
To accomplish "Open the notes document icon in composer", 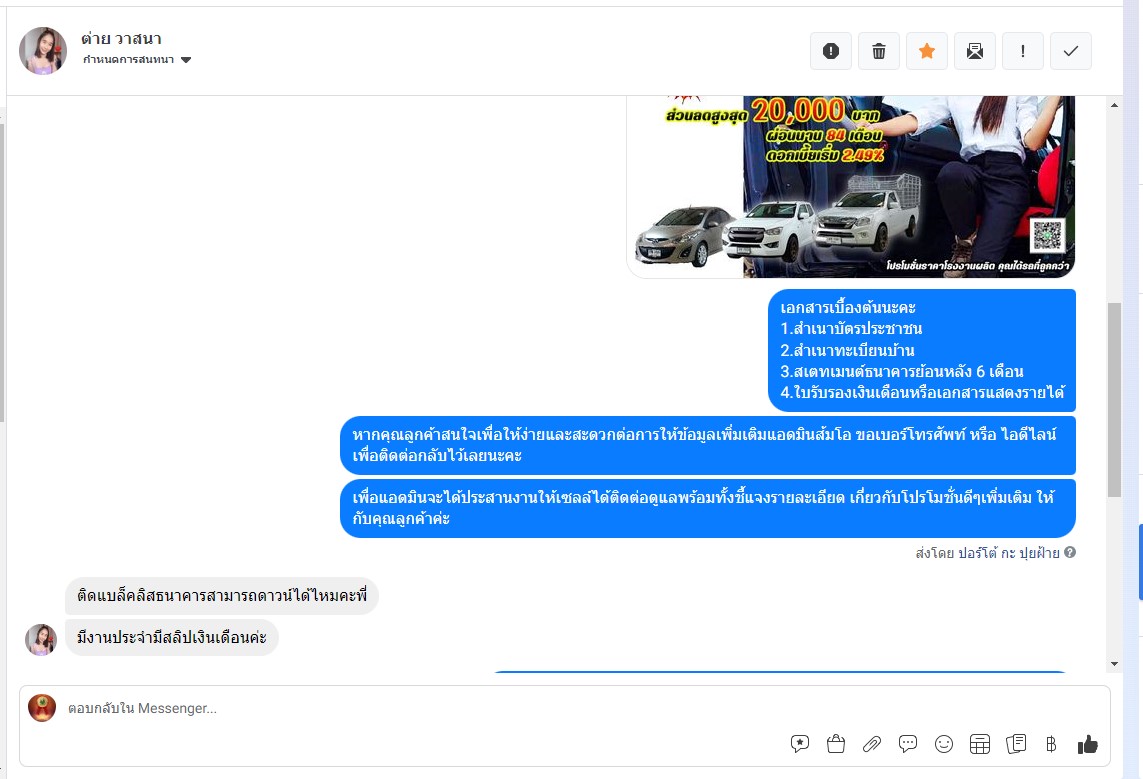I will [x=1015, y=744].
